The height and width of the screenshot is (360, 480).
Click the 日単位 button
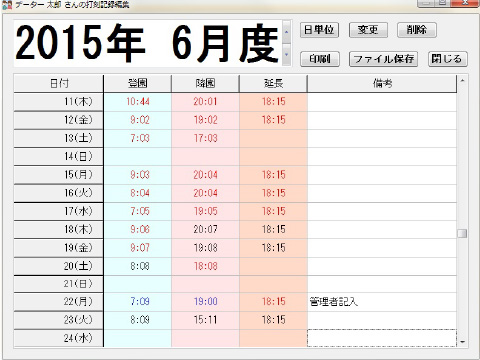319,30
